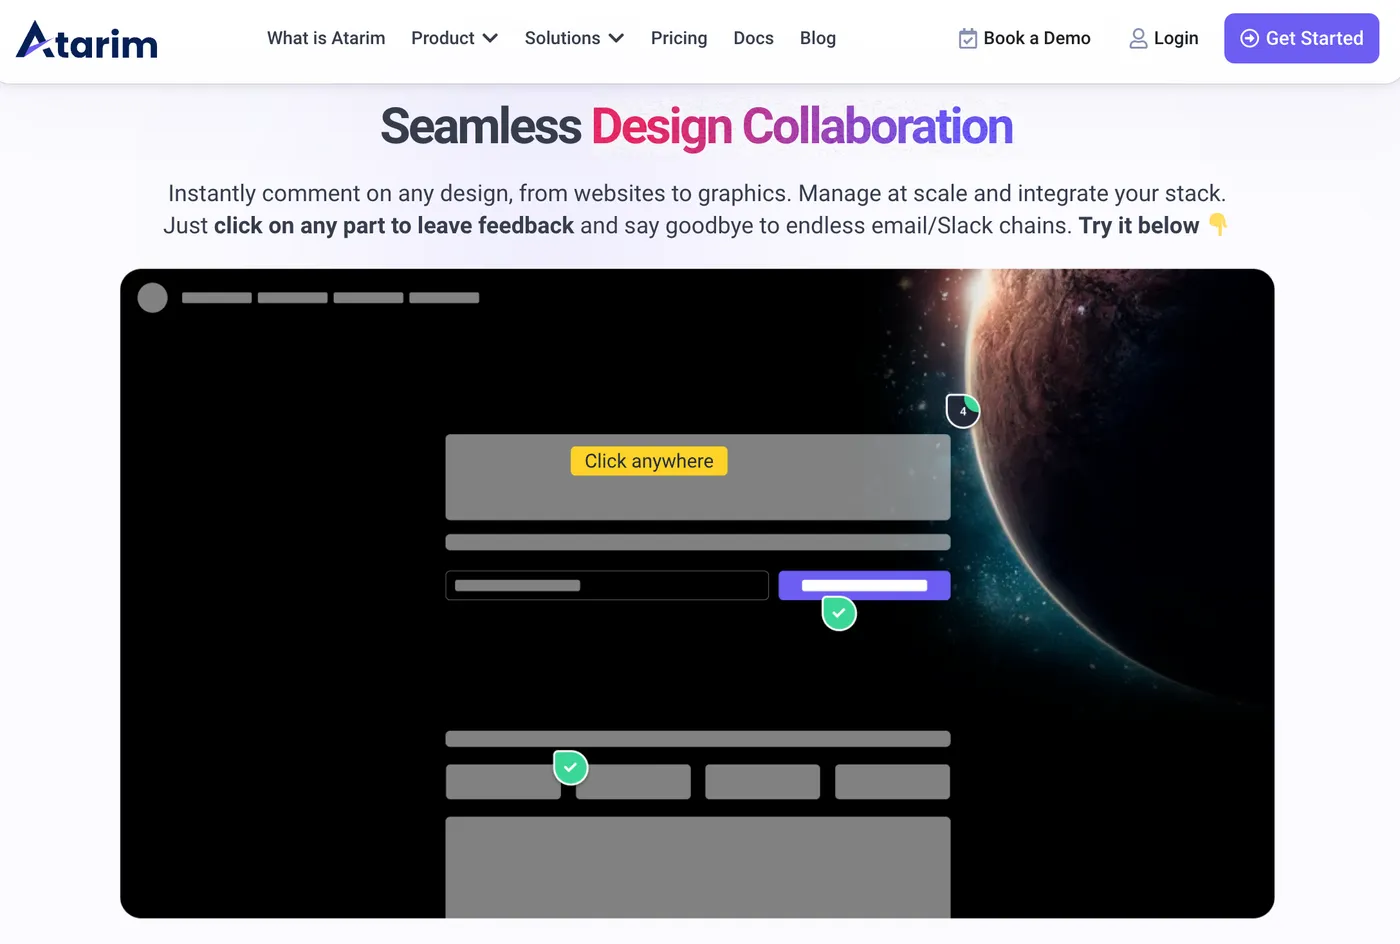
Task: Click the arrow icon in Get Started
Action: click(1249, 39)
